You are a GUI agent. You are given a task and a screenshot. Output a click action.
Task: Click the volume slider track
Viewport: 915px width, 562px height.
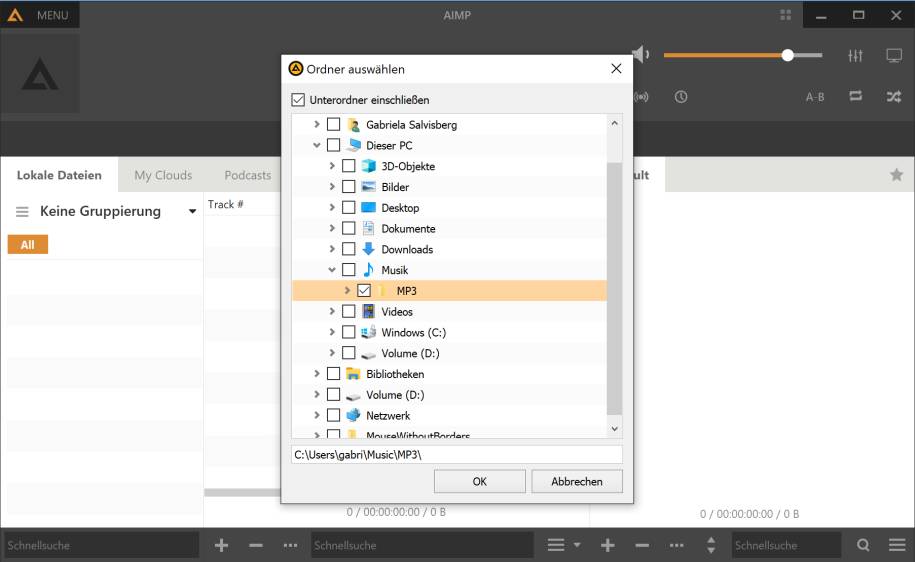click(x=740, y=55)
